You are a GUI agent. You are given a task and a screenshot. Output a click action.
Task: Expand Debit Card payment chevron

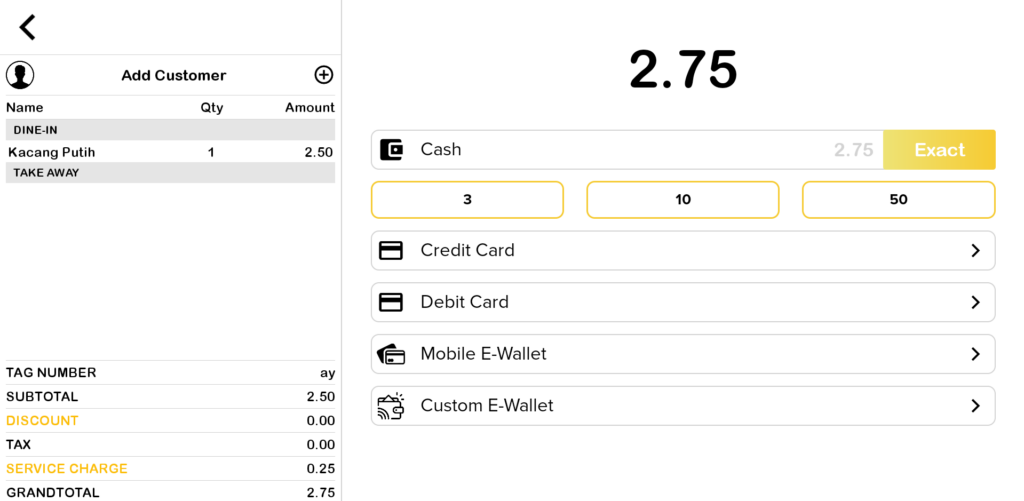[975, 302]
